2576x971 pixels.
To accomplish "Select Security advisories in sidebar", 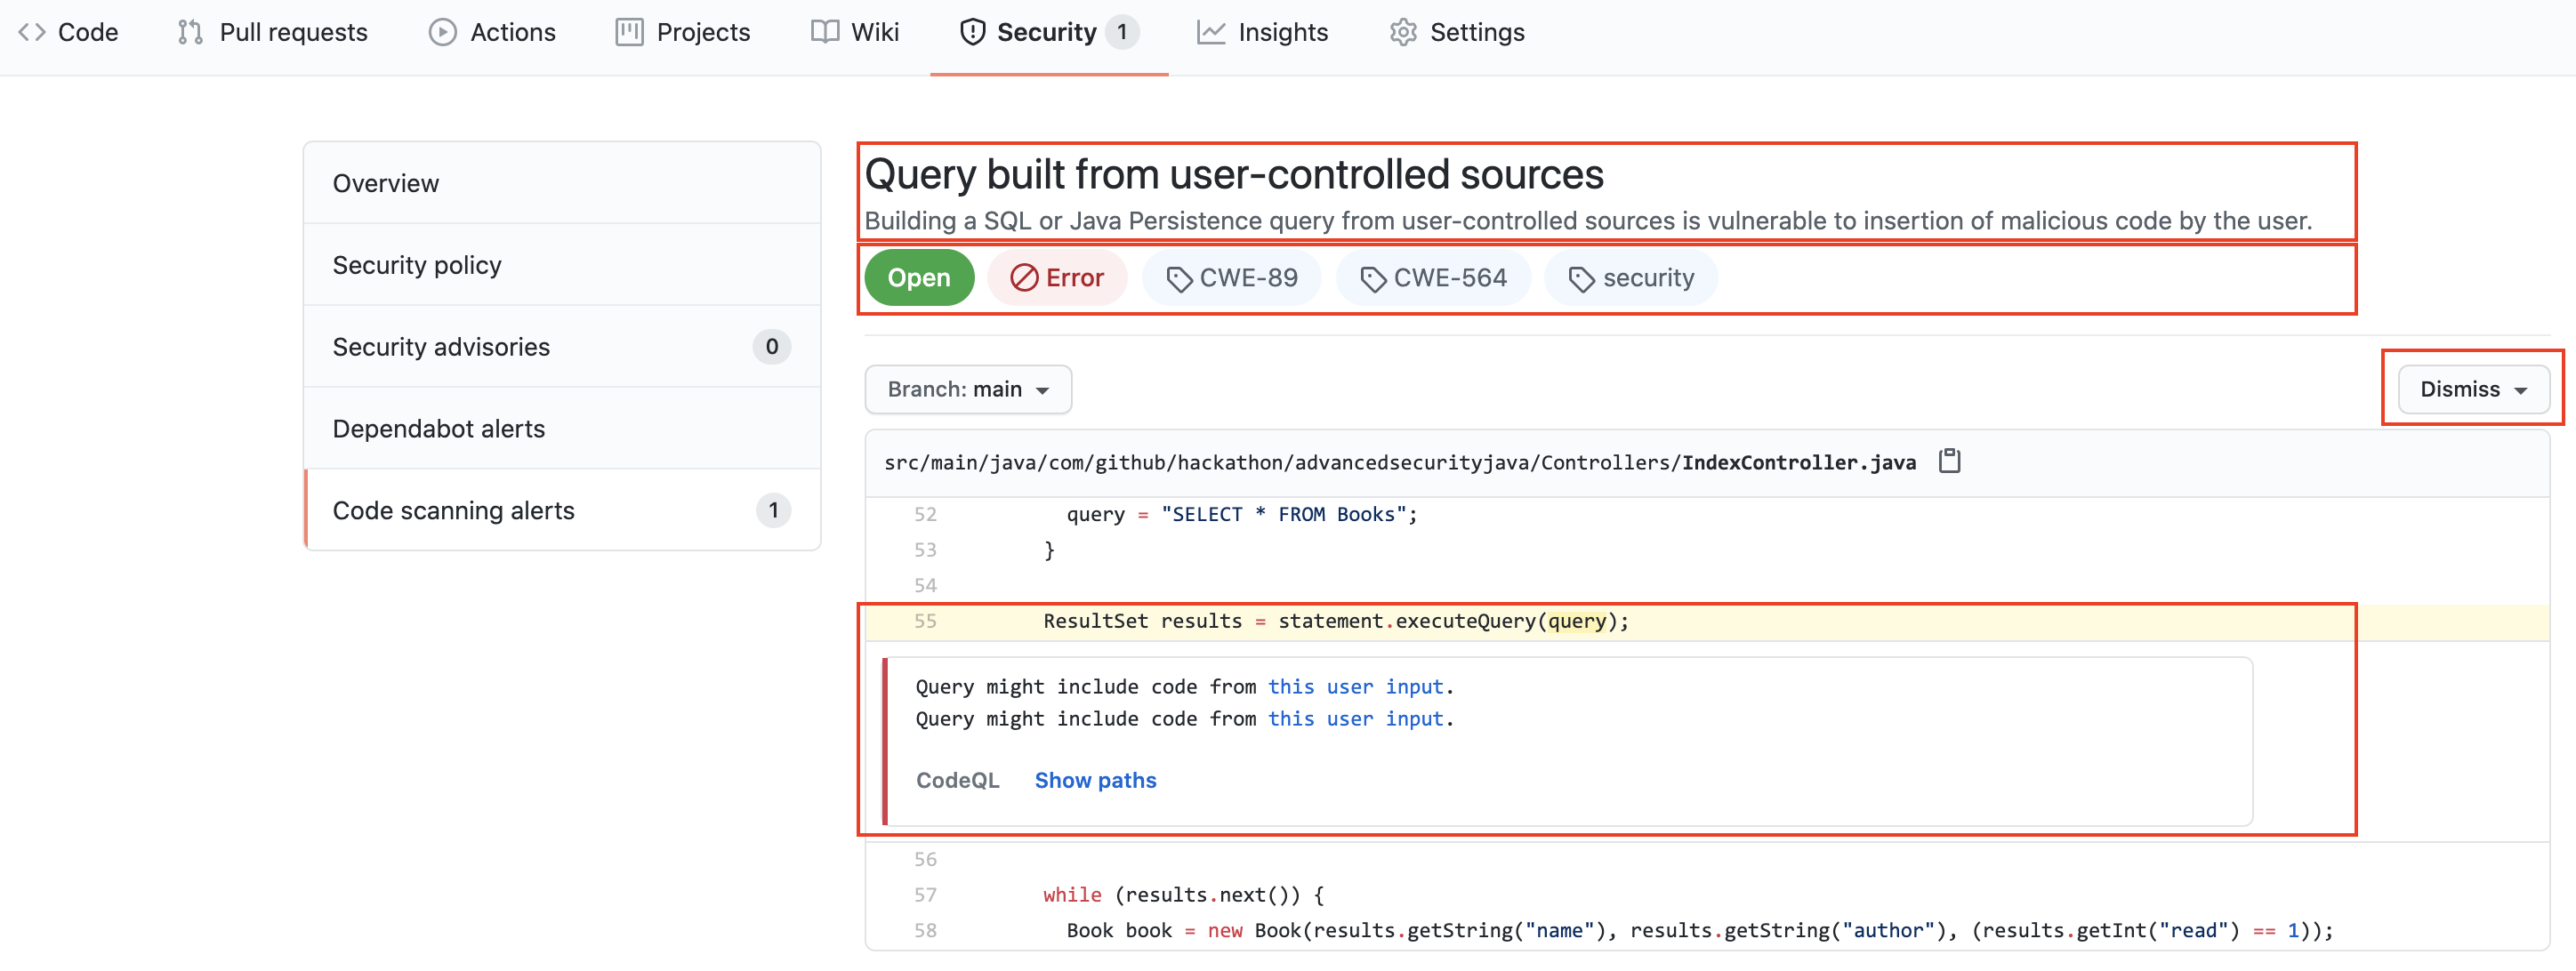I will point(441,347).
